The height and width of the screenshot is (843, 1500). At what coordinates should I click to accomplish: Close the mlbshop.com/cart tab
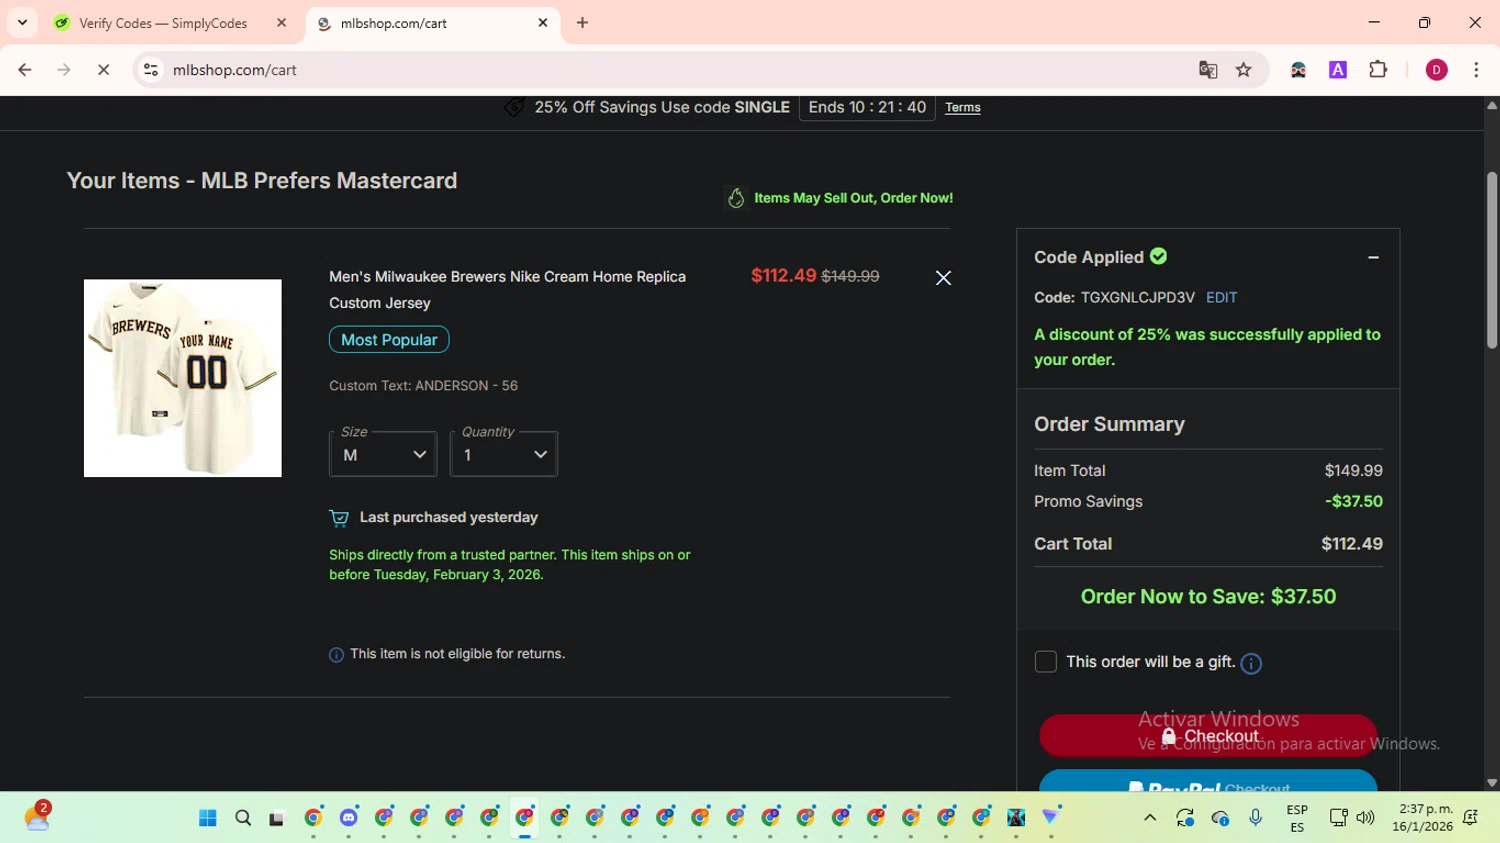tap(543, 23)
